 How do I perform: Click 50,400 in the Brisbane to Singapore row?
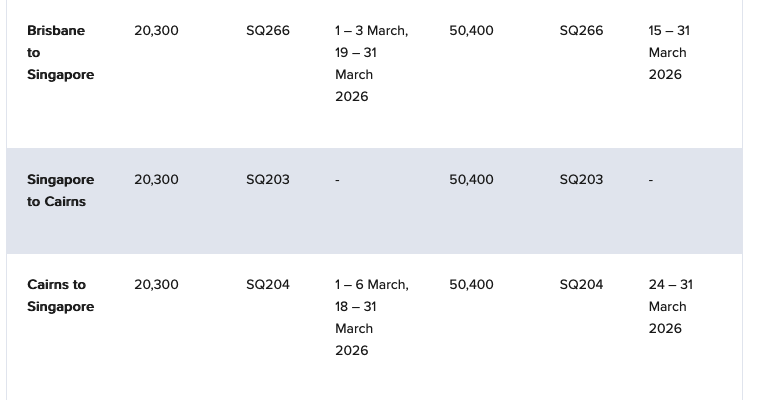pyautogui.click(x=471, y=30)
